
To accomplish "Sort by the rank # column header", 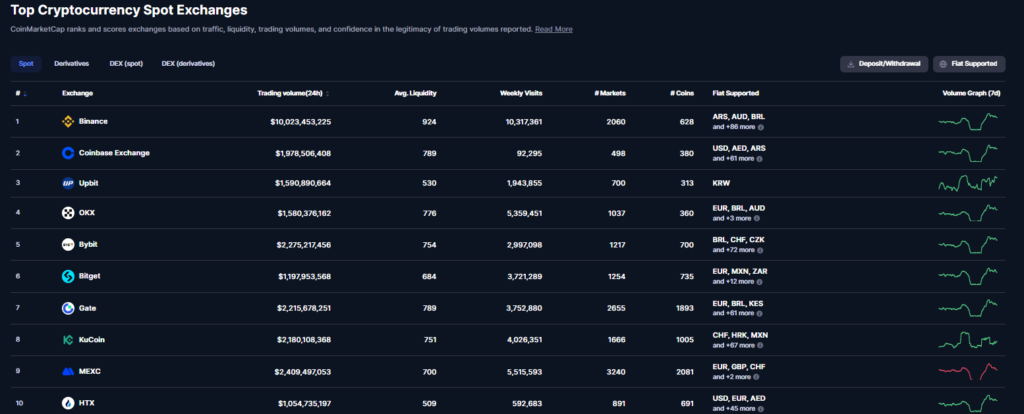I will coord(20,93).
